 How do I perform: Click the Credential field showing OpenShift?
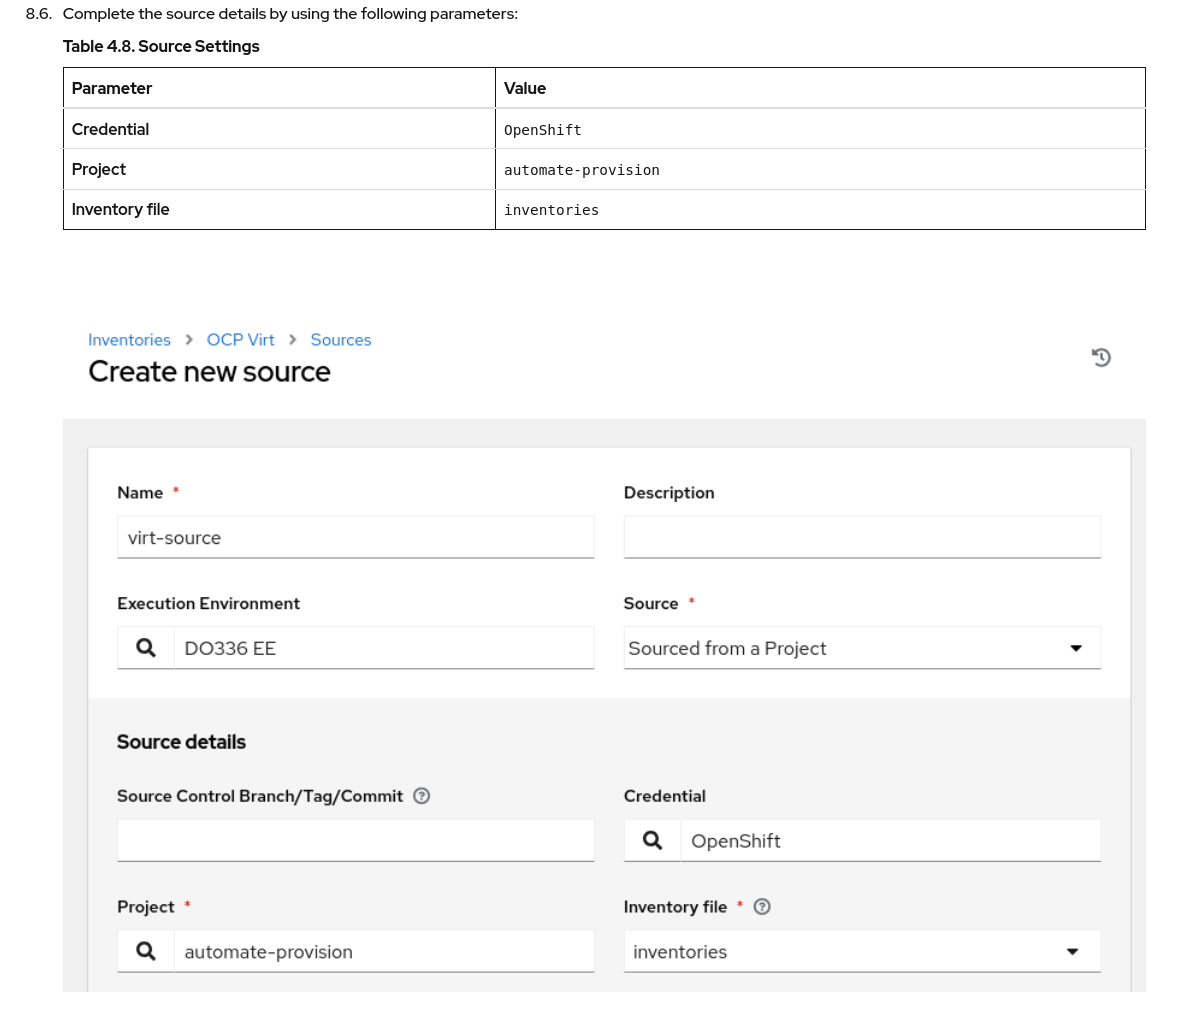(x=890, y=841)
